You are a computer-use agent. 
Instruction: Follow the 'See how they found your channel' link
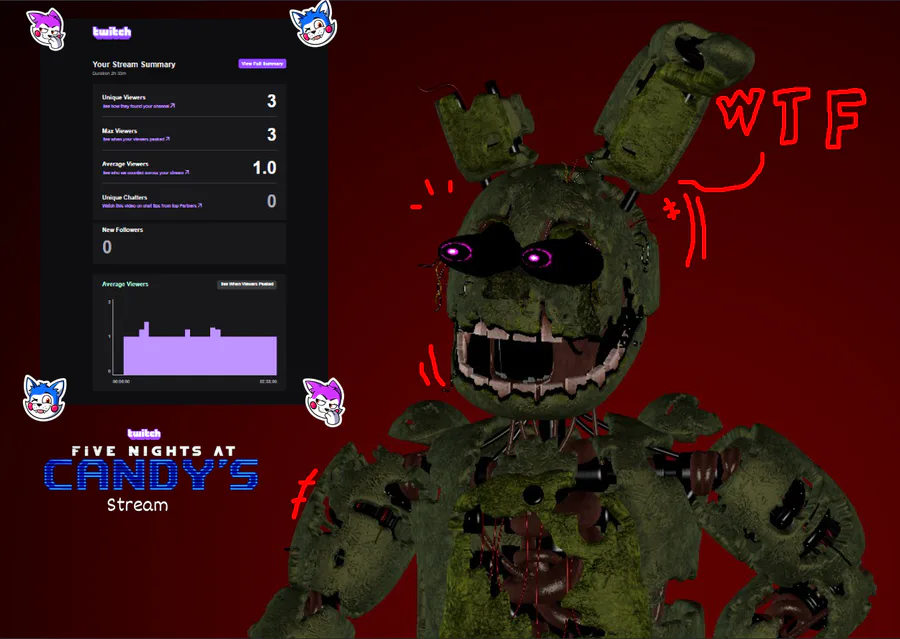[x=138, y=106]
